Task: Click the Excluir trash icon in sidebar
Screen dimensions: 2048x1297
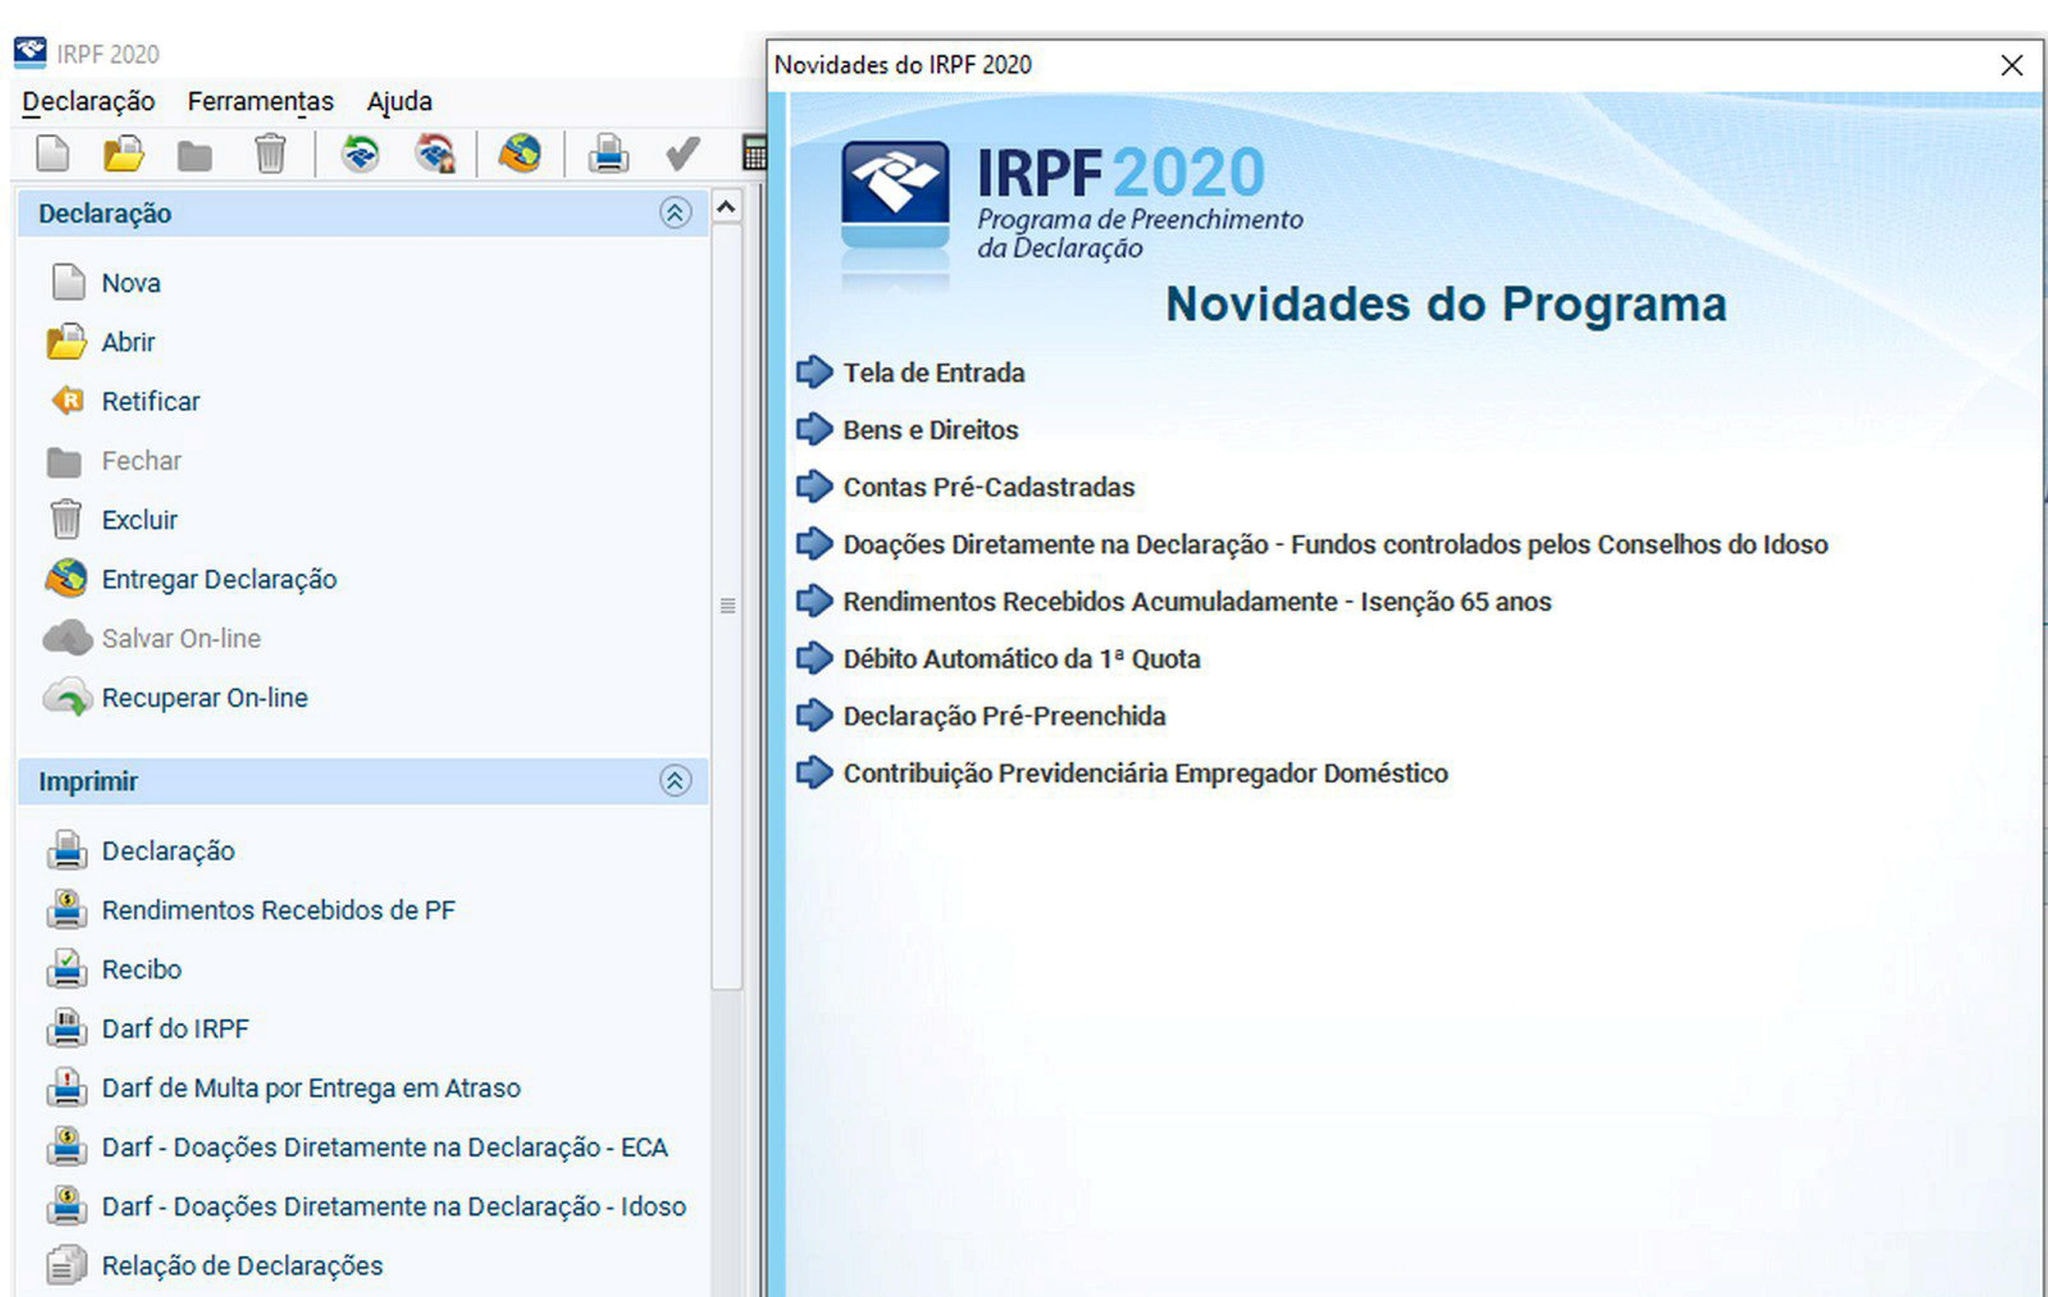Action: tap(66, 520)
